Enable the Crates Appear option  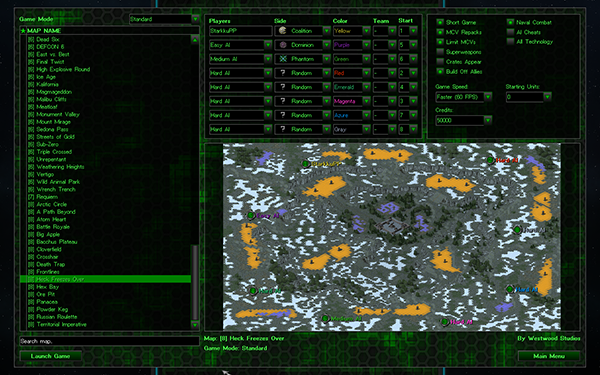tap(440, 62)
